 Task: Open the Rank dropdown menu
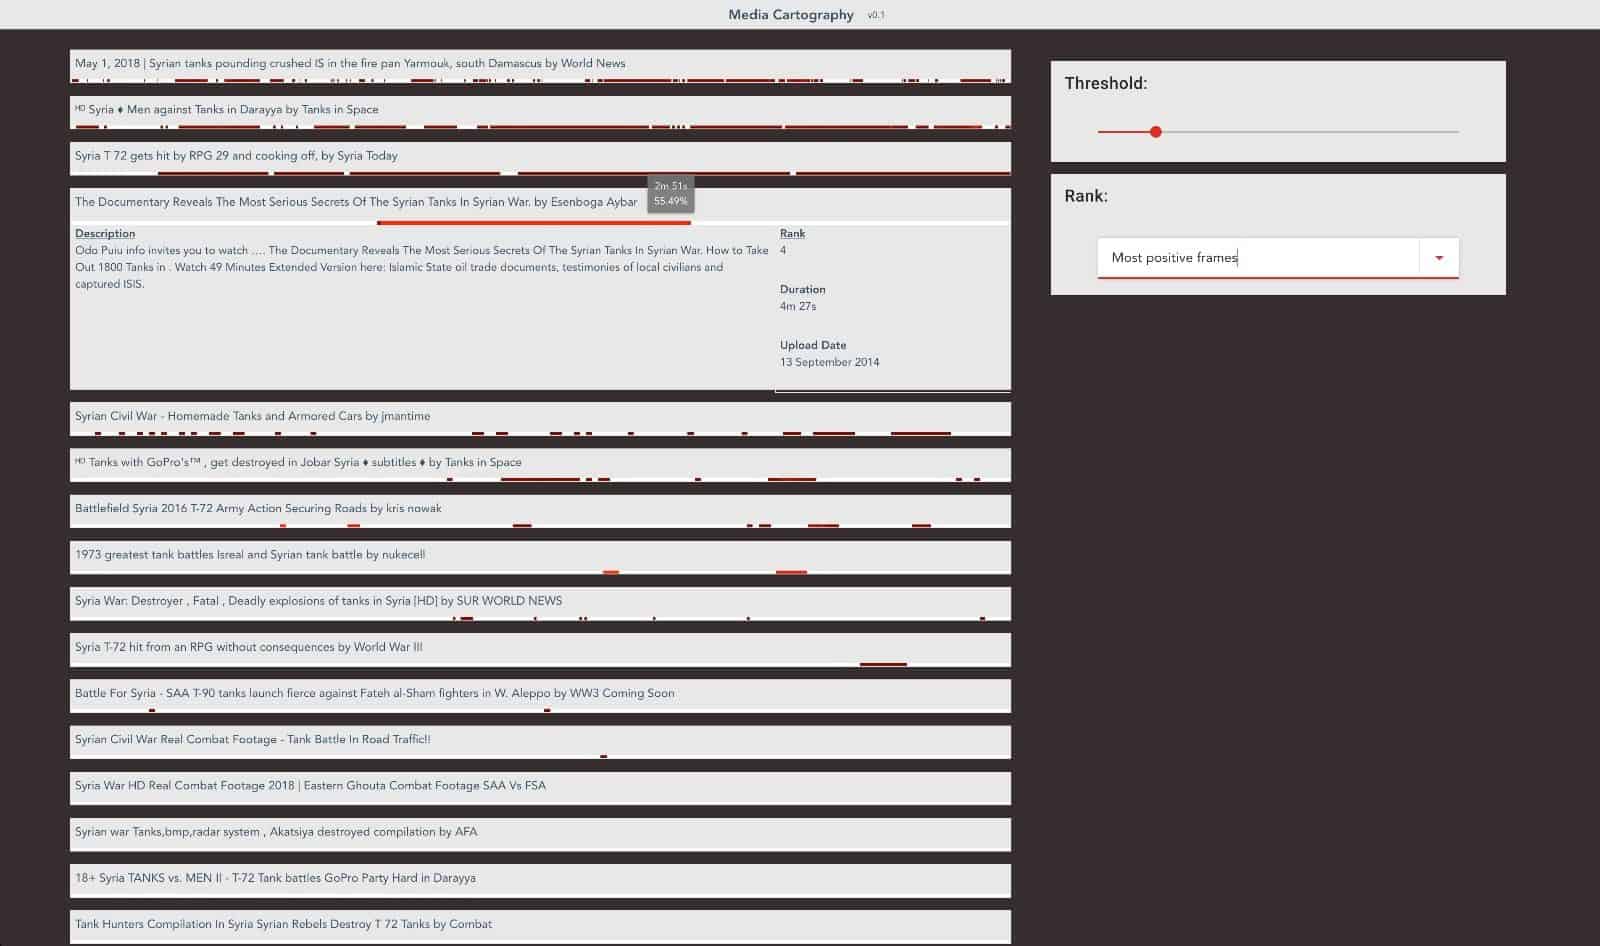[x=1440, y=257]
